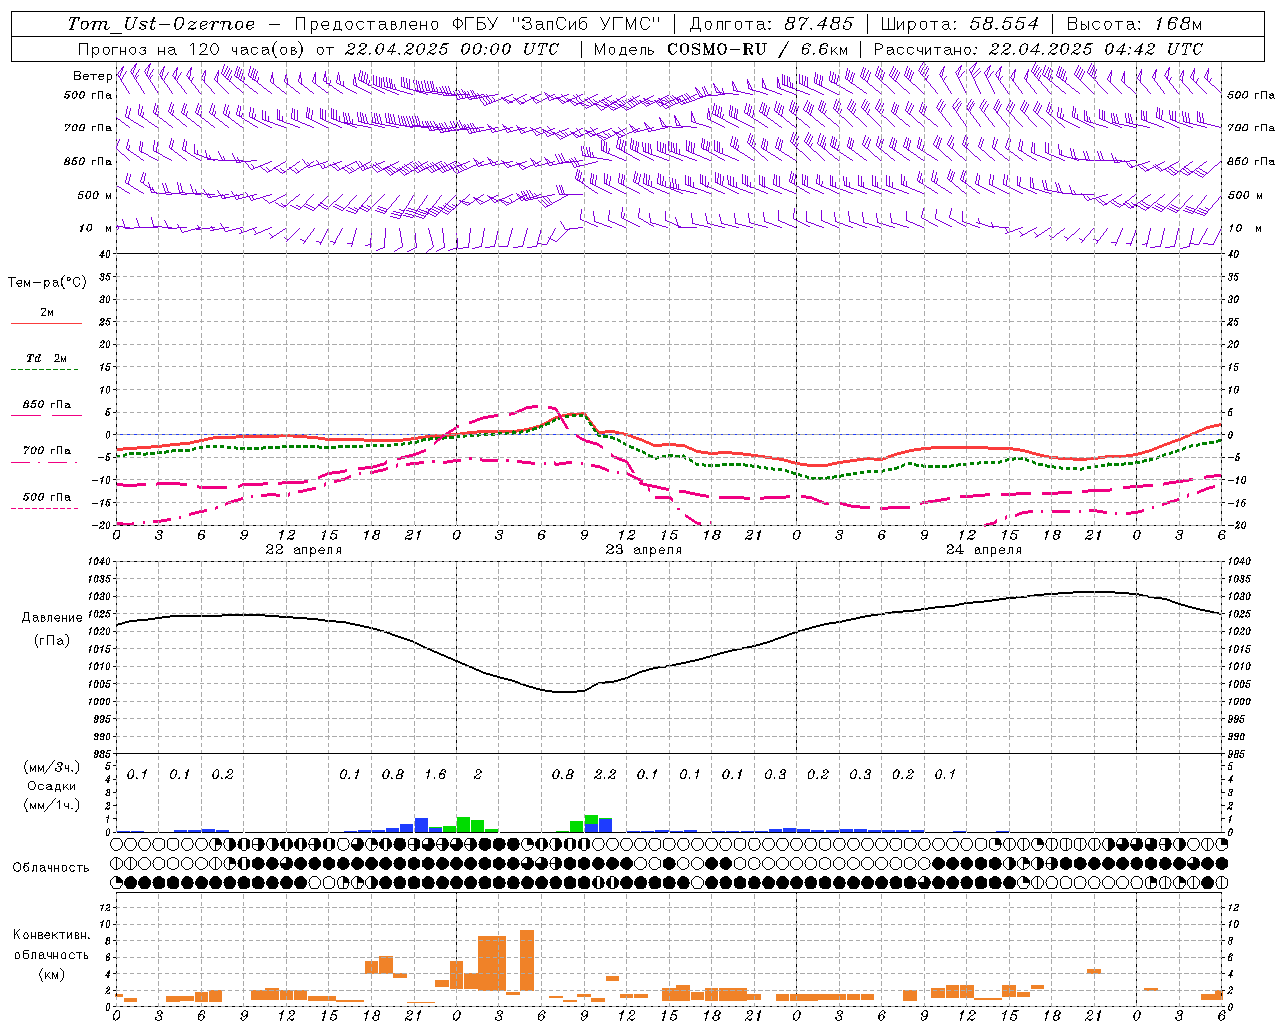This screenshot has width=1280, height=1024.
Task: Select the latitude text Широта: 58.554
Action: tap(960, 24)
